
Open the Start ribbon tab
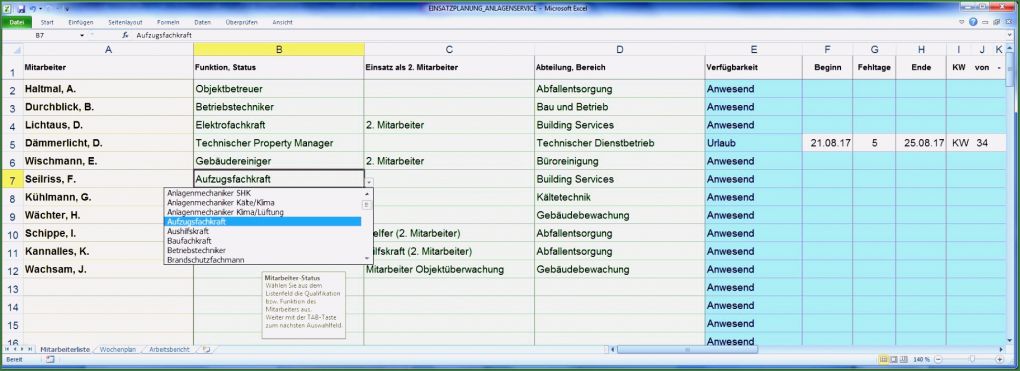tap(47, 22)
